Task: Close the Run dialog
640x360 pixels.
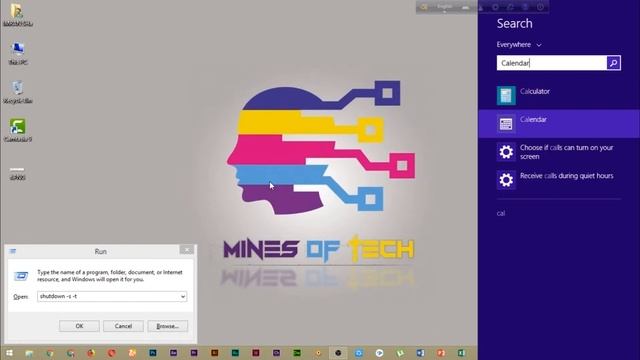Action: (187, 250)
